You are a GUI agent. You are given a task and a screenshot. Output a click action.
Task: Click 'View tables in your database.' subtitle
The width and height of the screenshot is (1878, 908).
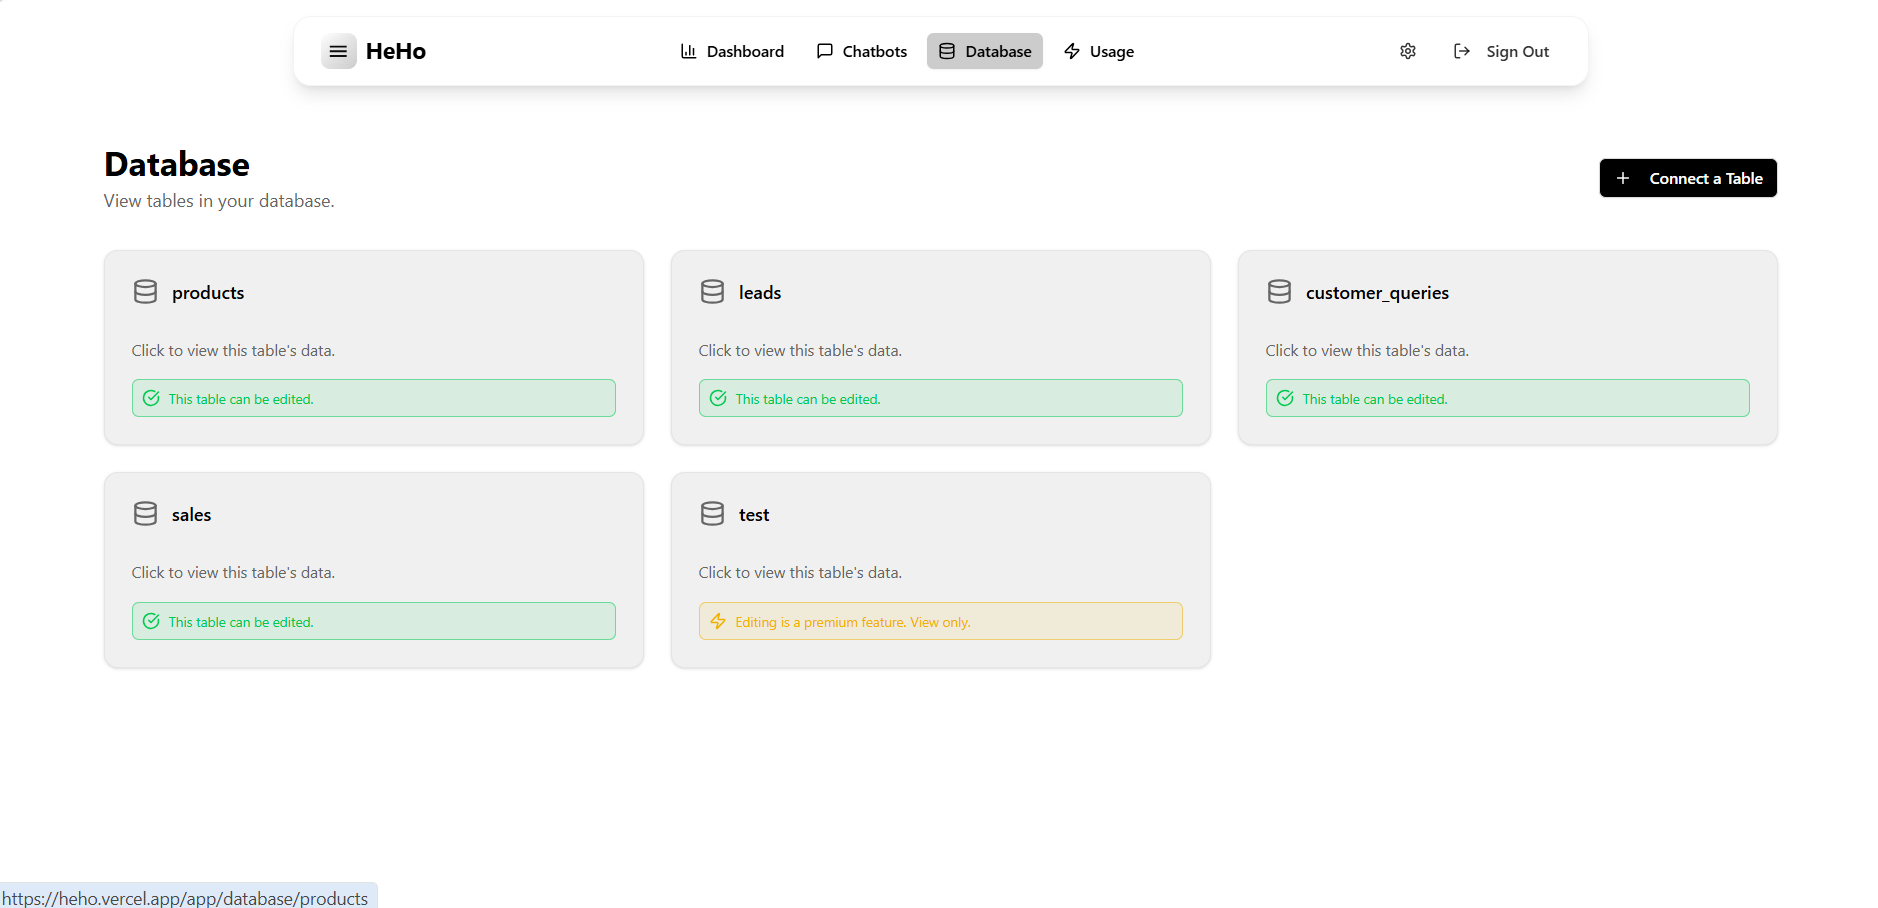(219, 201)
